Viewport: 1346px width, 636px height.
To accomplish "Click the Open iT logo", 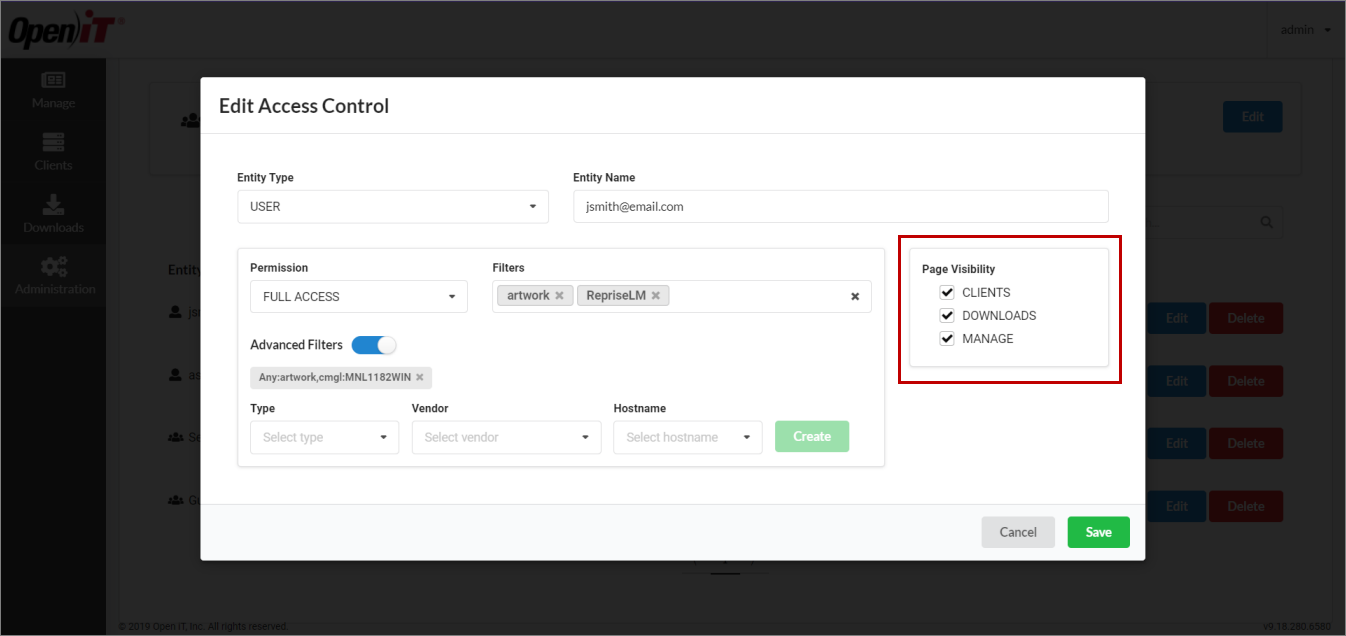I will pyautogui.click(x=64, y=32).
